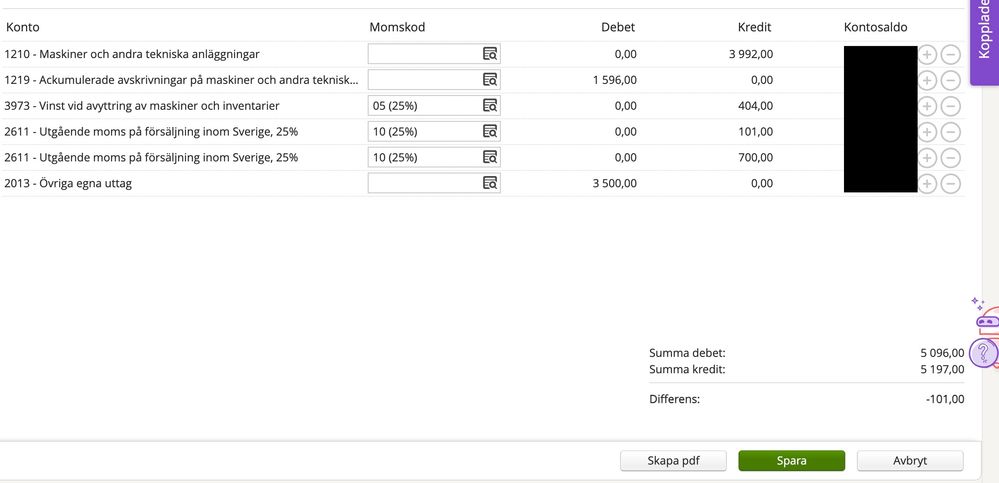This screenshot has height=483, width=999.
Task: Click the empty momskod field for account 1210
Action: click(x=424, y=54)
